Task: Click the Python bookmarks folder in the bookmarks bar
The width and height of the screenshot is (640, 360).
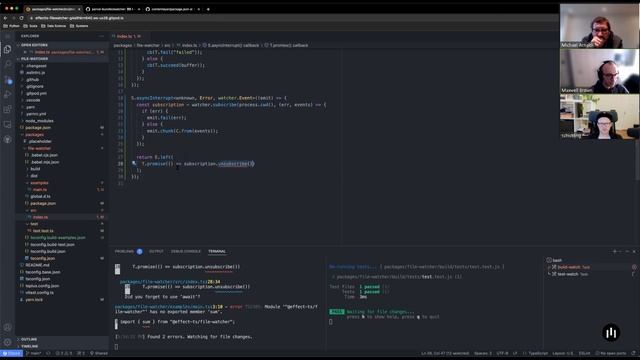Action: [x=11, y=26]
